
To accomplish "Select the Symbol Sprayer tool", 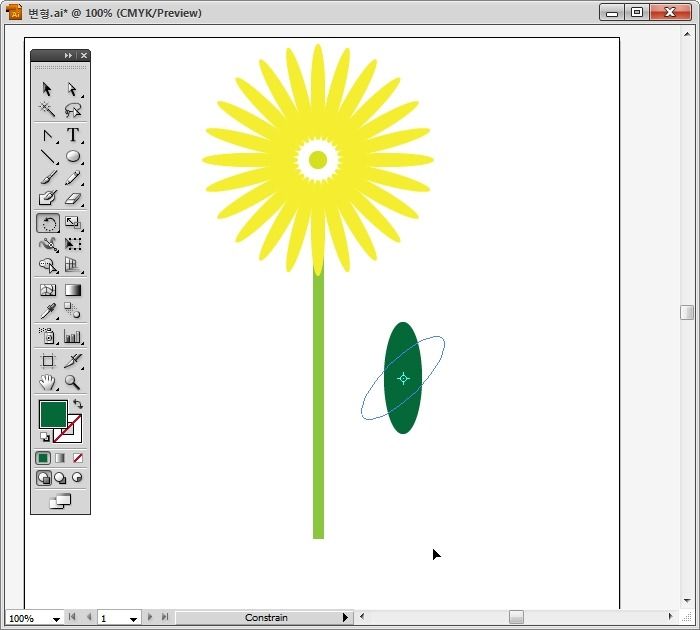I will pyautogui.click(x=47, y=336).
